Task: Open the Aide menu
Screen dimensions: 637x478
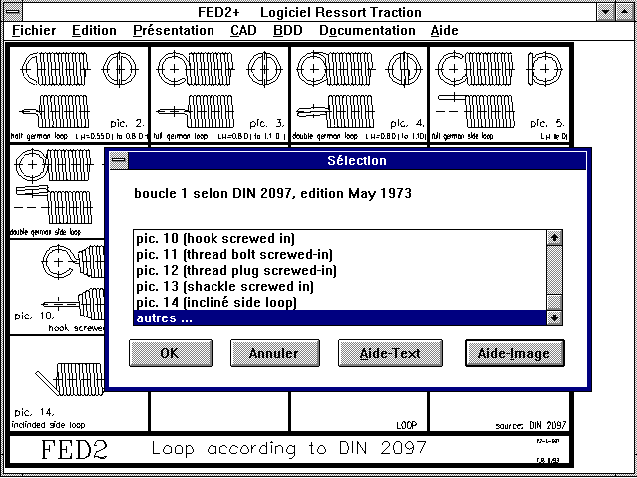Action: click(444, 30)
